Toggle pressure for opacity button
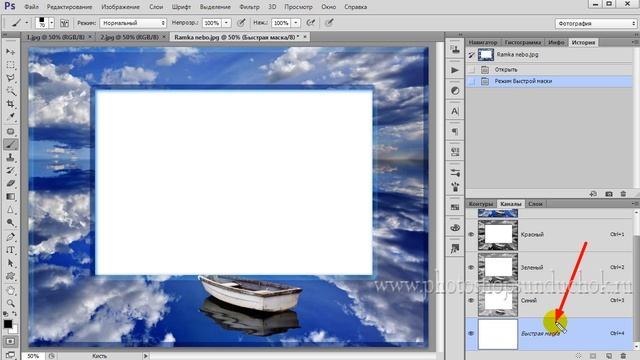 241,23
